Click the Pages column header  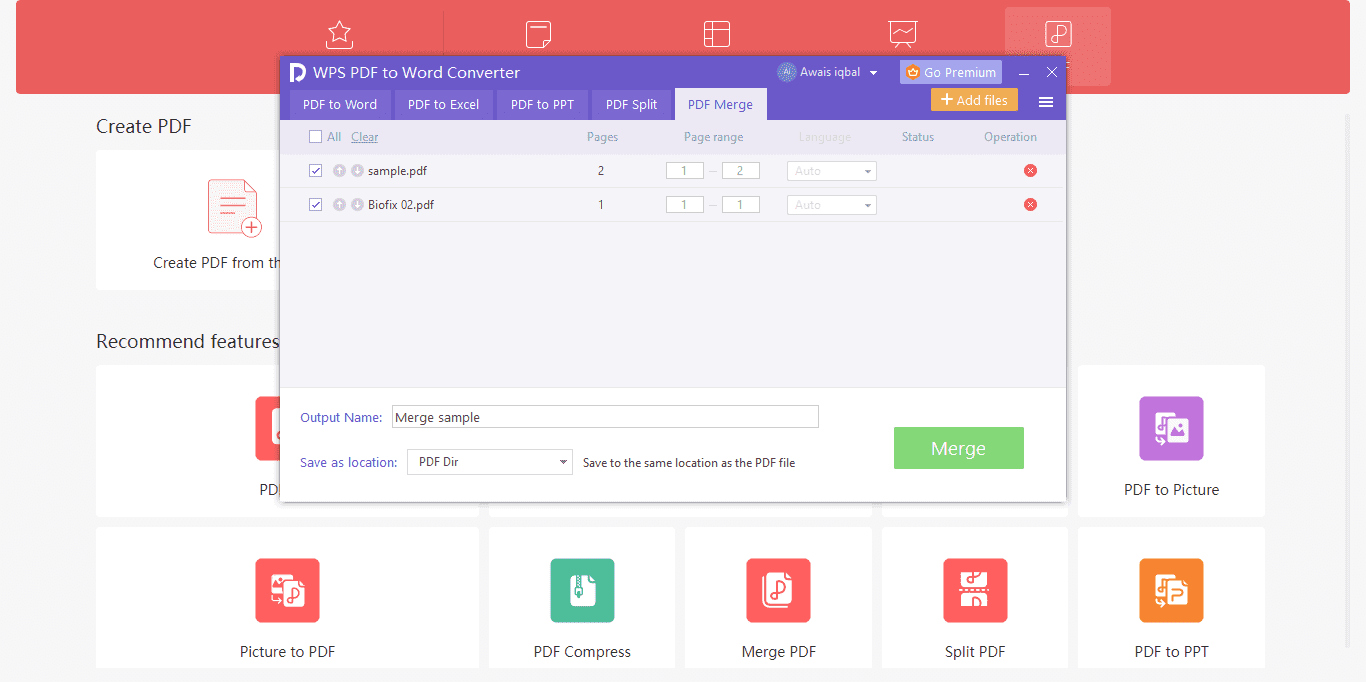[x=602, y=137]
